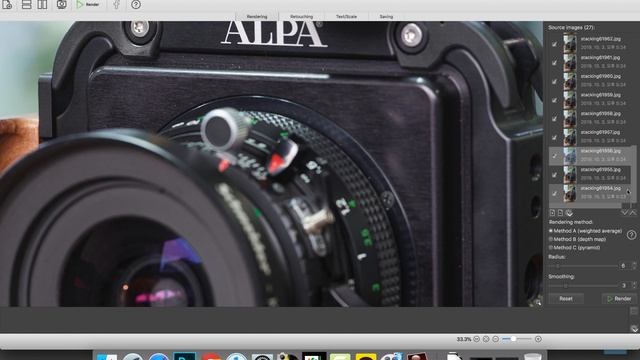640x360 pixels.
Task: Click the Facebook share icon
Action: (117, 4)
